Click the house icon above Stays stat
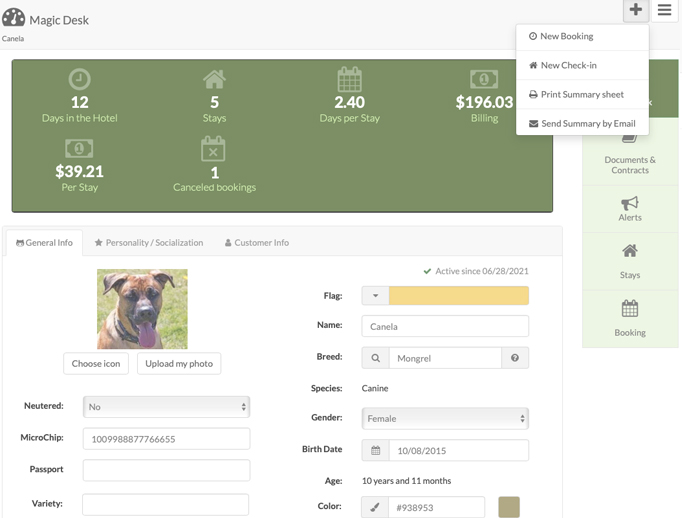The height and width of the screenshot is (518, 682). [x=214, y=79]
